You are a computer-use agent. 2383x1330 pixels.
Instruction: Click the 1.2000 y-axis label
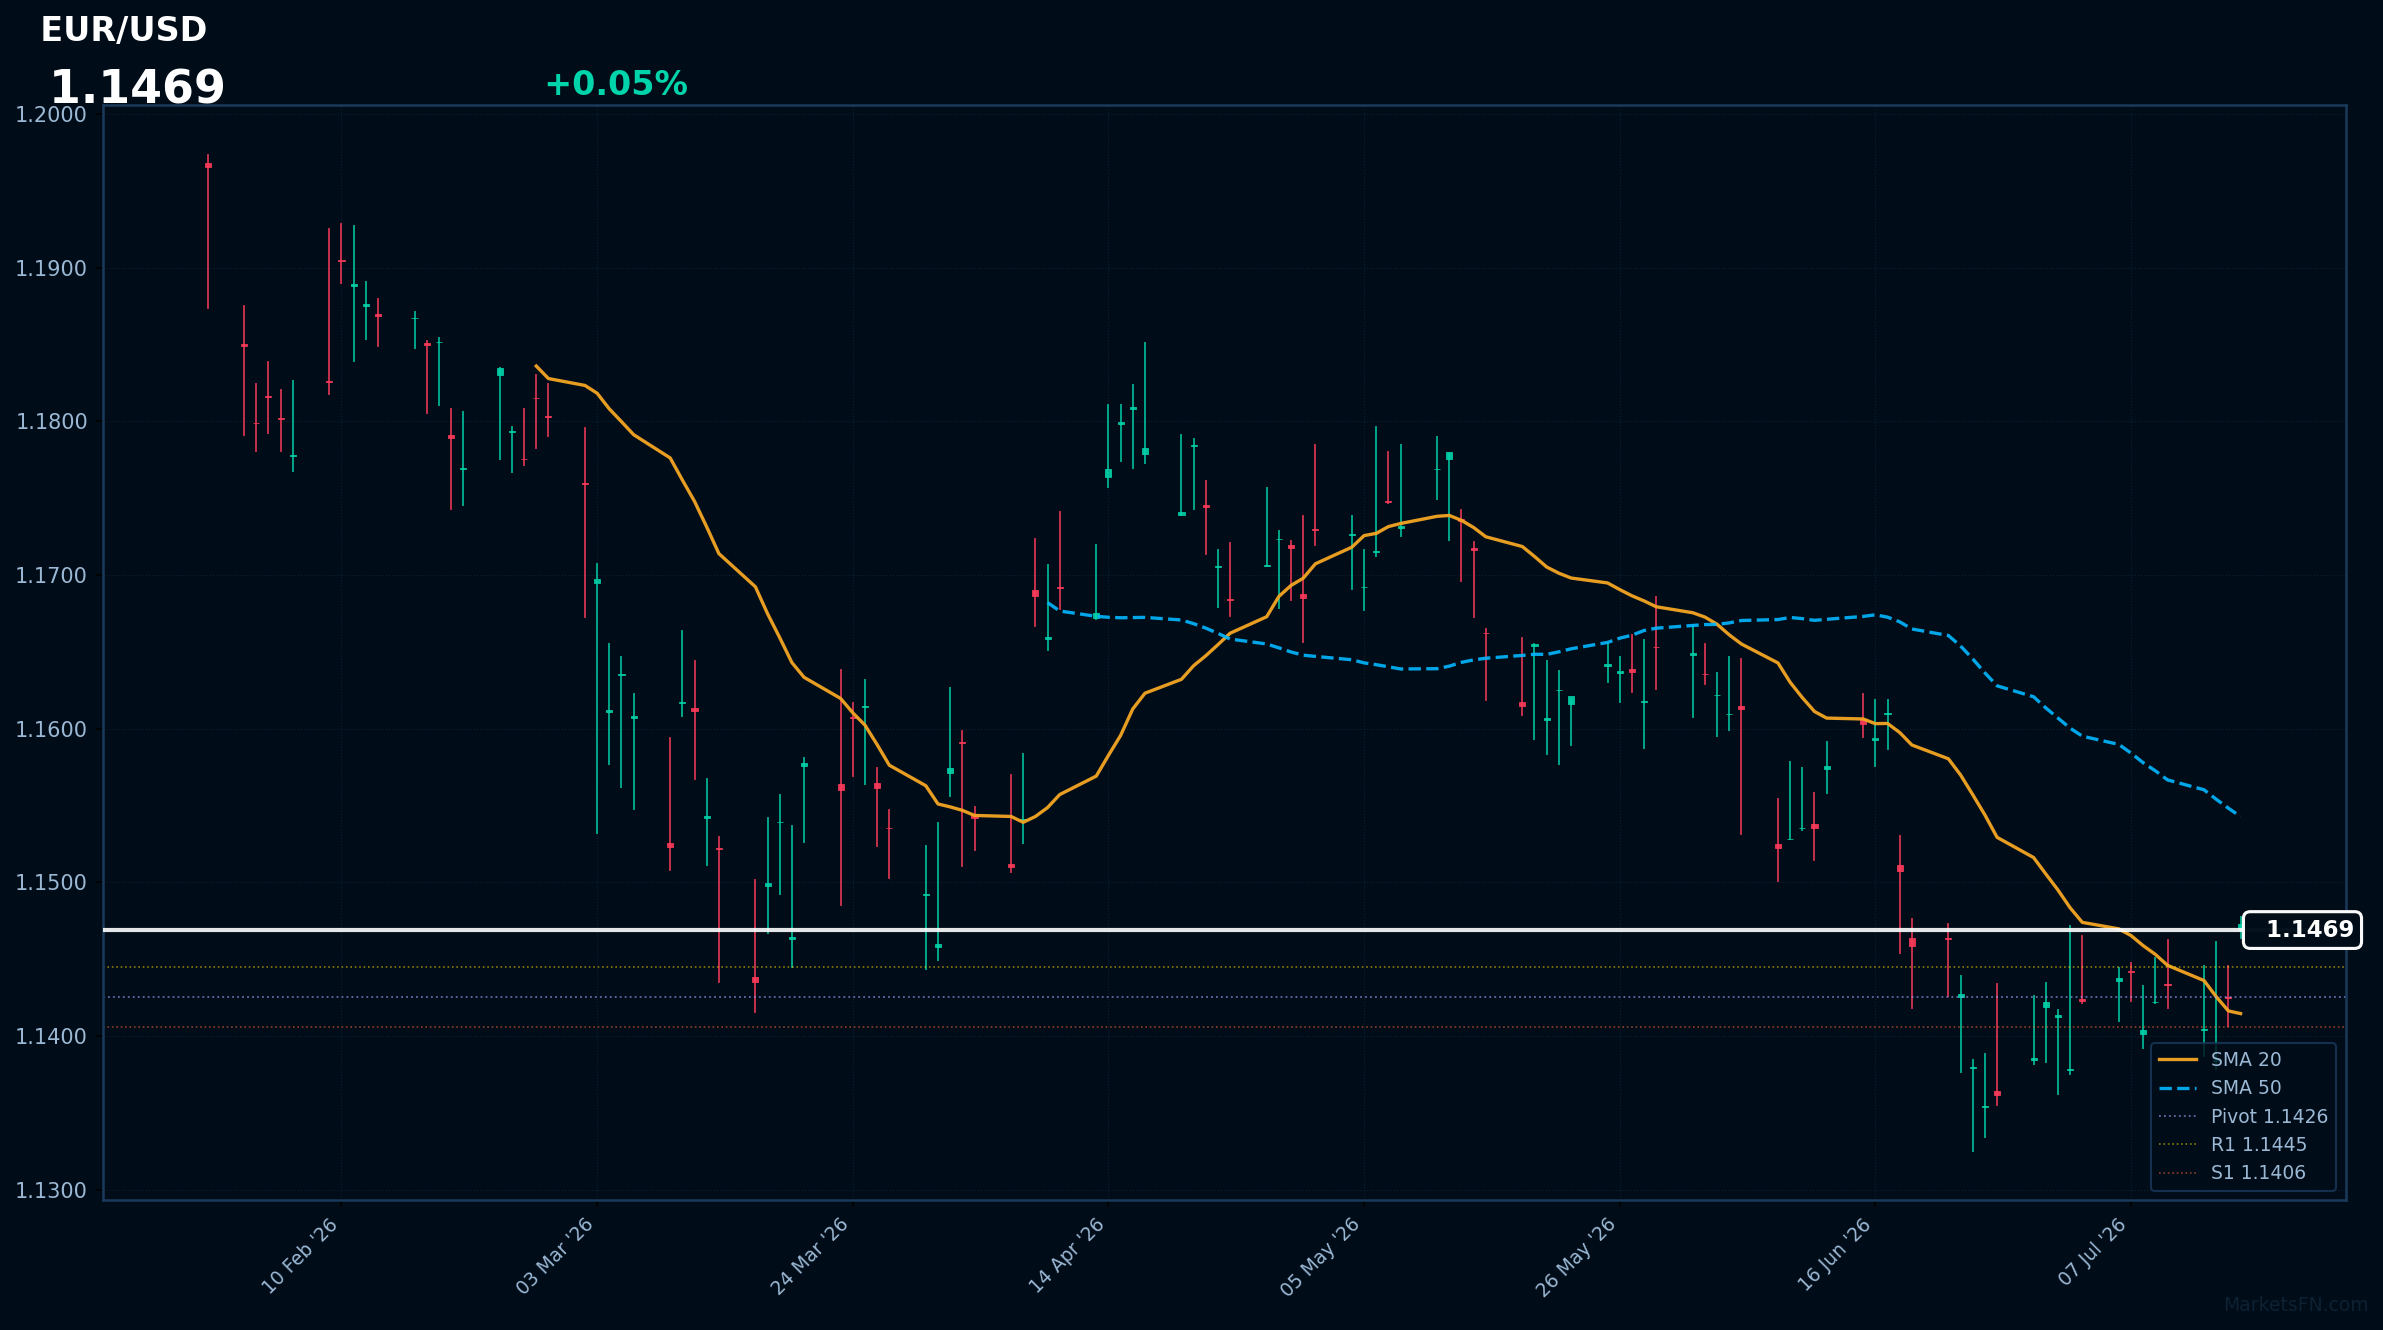point(51,115)
